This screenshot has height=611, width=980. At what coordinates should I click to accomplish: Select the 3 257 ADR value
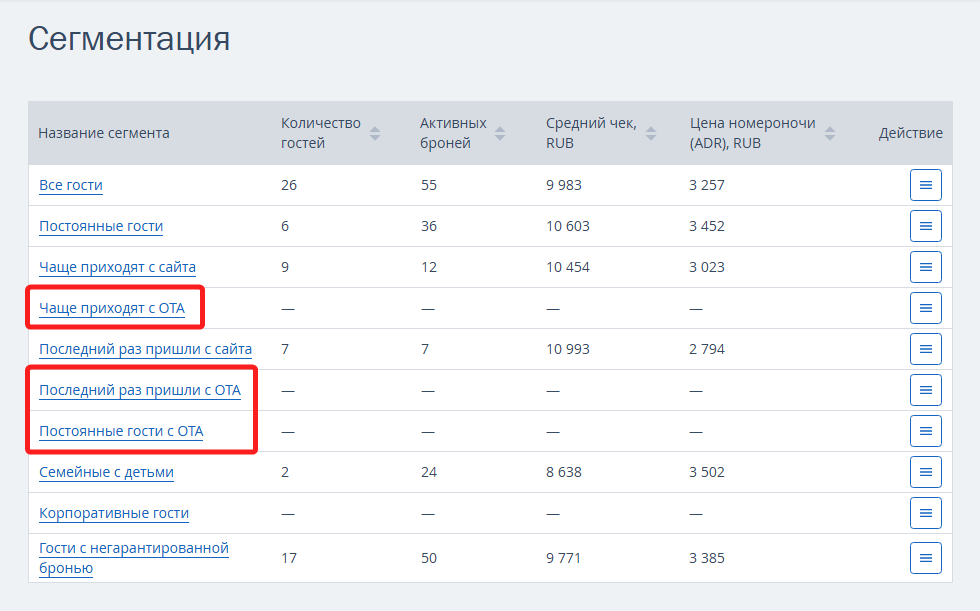(707, 185)
